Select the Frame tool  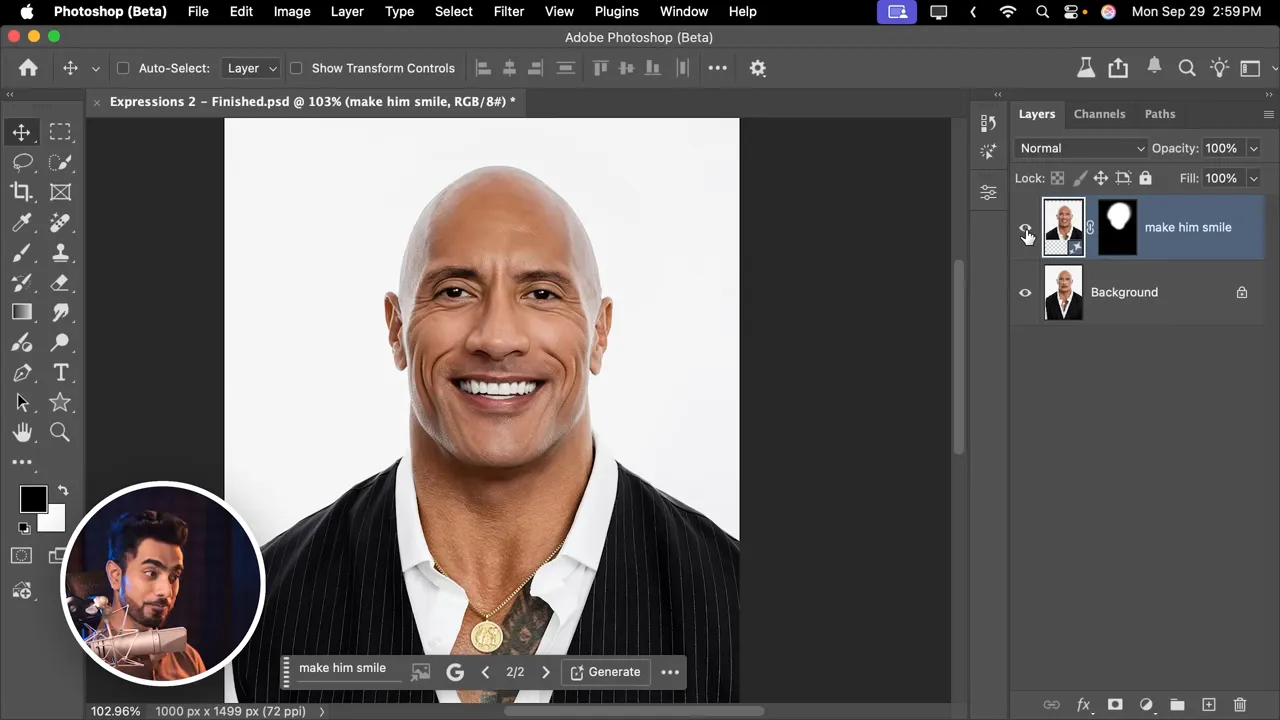pyautogui.click(x=60, y=192)
